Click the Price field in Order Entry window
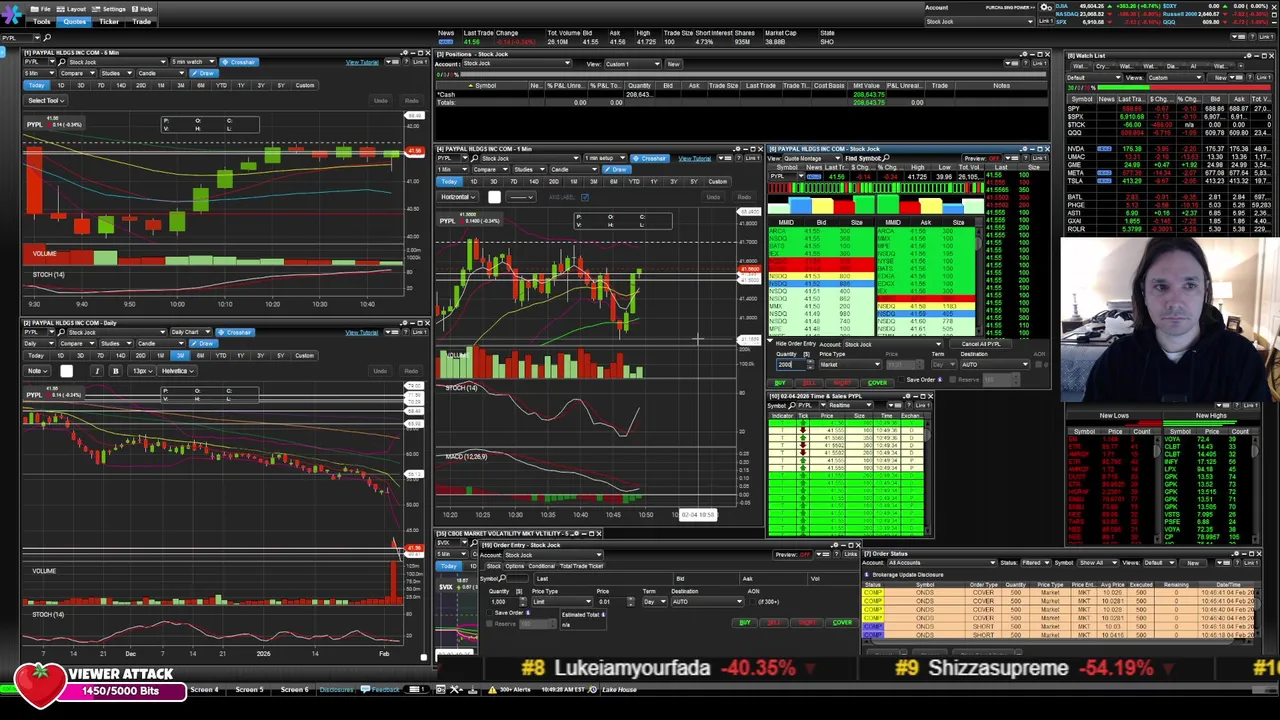Screen dimensions: 1280x720 click(x=611, y=601)
